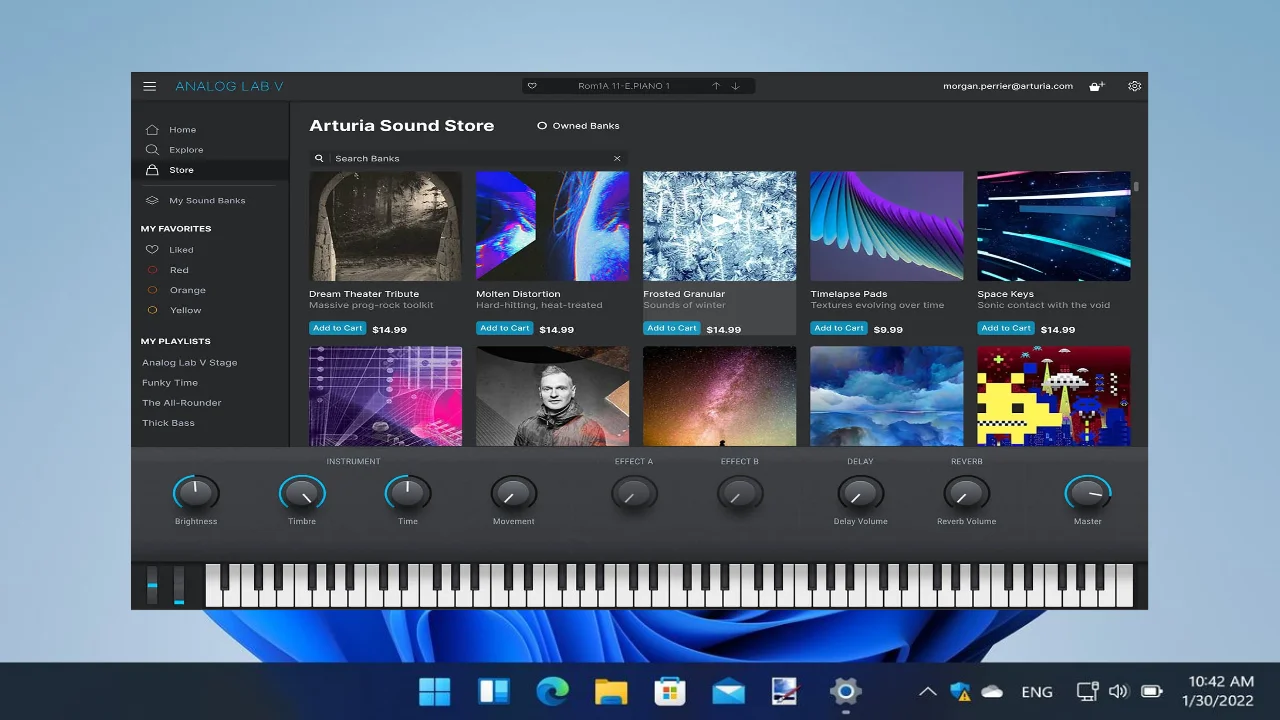Go to next preset with down arrow
The image size is (1280, 720).
[736, 86]
